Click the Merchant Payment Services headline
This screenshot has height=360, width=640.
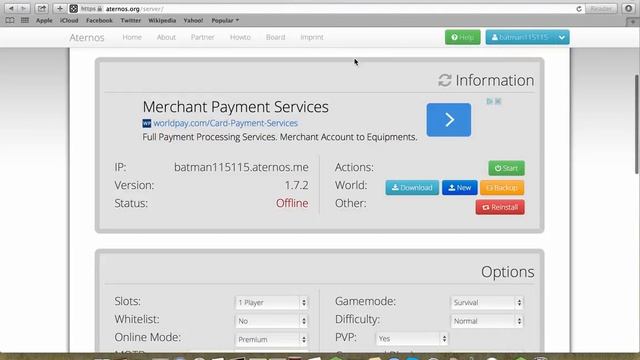[236, 107]
